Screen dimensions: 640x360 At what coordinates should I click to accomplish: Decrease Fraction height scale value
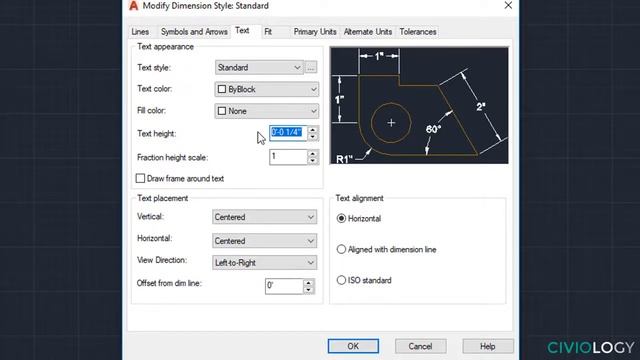(313, 161)
